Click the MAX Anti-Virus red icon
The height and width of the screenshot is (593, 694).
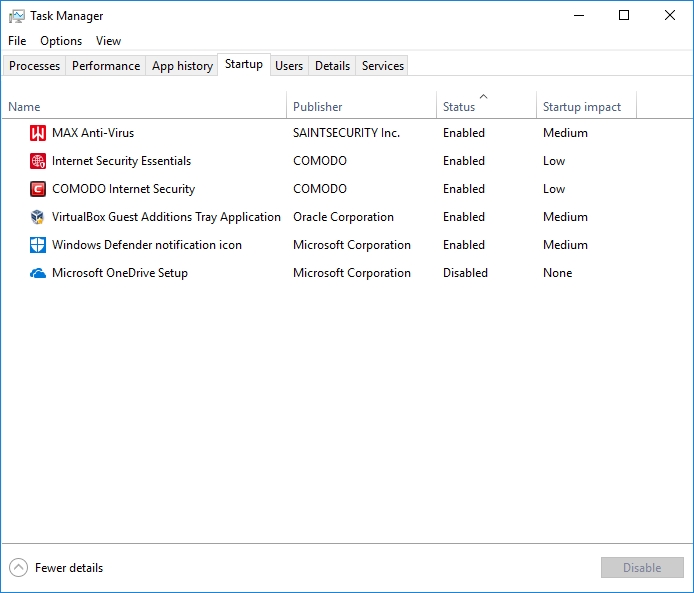coord(38,133)
